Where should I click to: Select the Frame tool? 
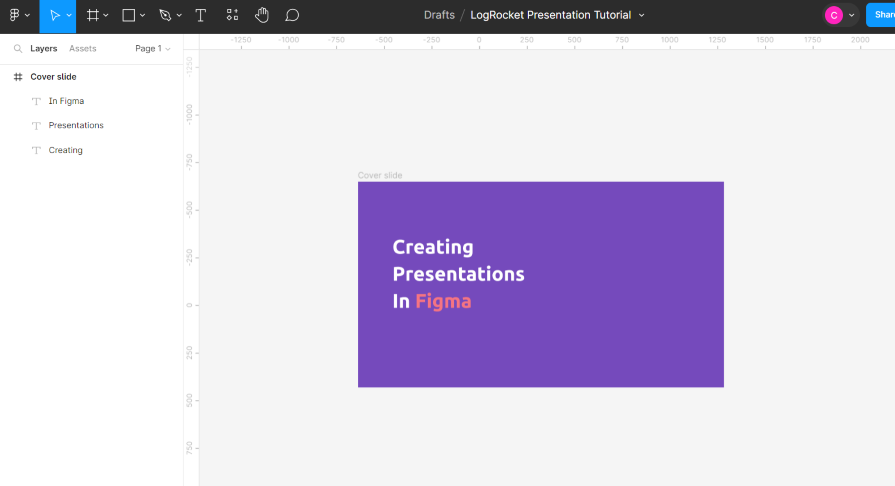(92, 15)
